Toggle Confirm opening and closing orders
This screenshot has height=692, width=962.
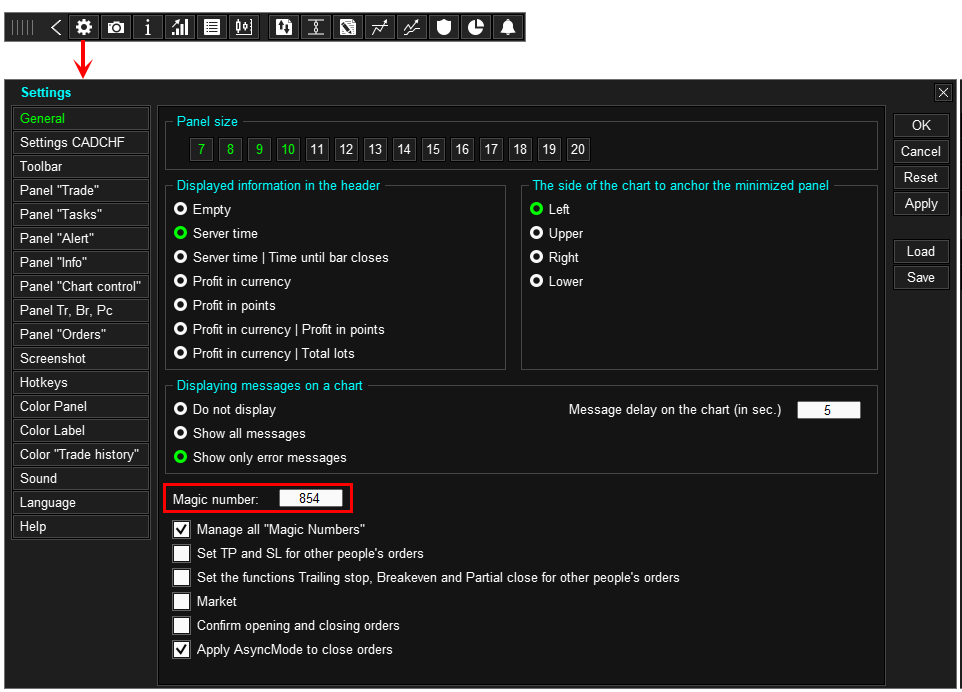(x=182, y=625)
